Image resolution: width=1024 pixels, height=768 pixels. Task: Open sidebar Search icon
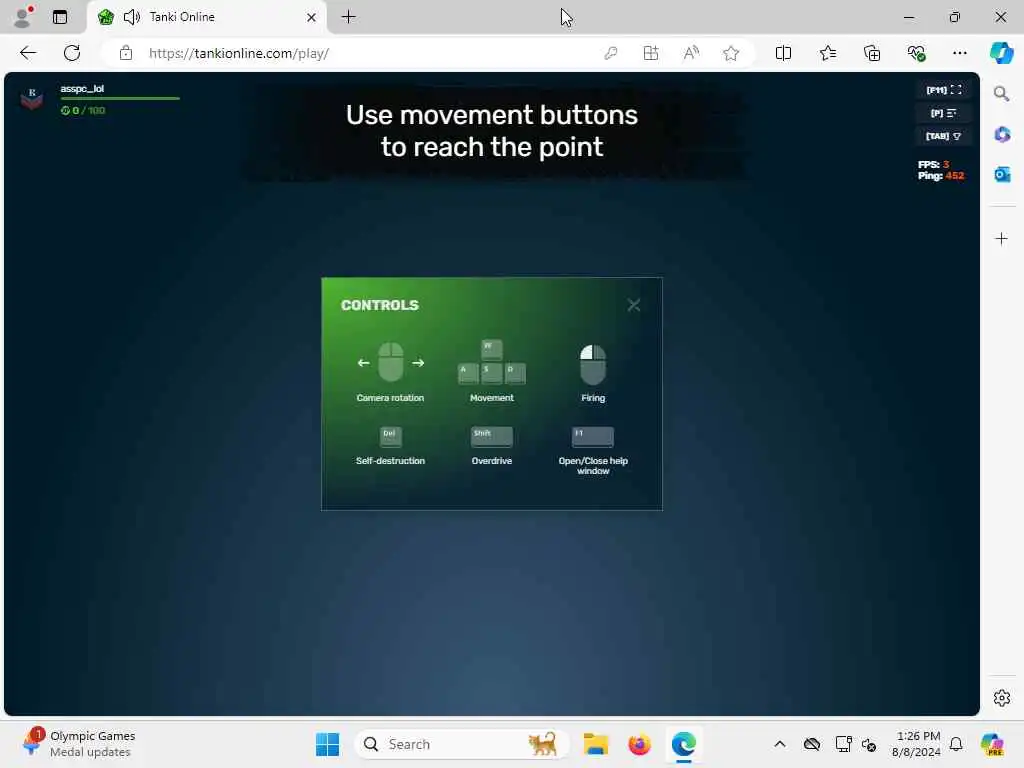[1001, 94]
